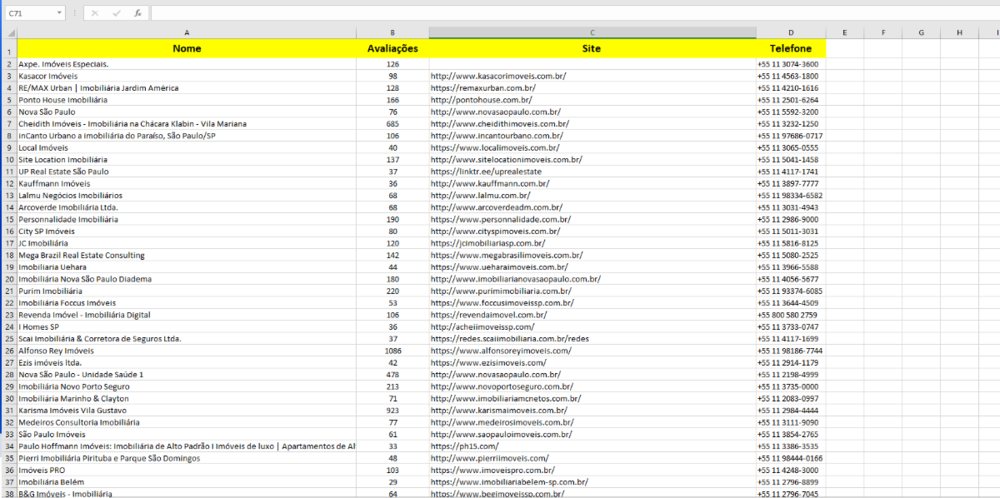Click the cancel entry X icon in formula bar

coord(95,13)
